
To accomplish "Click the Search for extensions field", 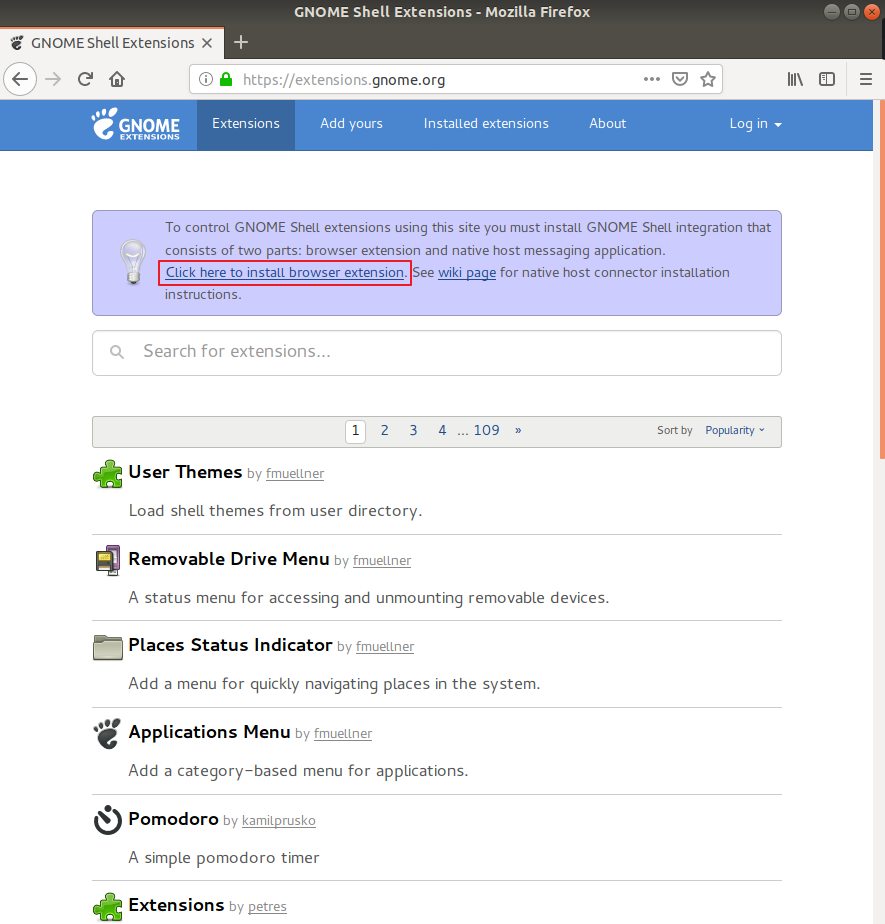I will [437, 352].
